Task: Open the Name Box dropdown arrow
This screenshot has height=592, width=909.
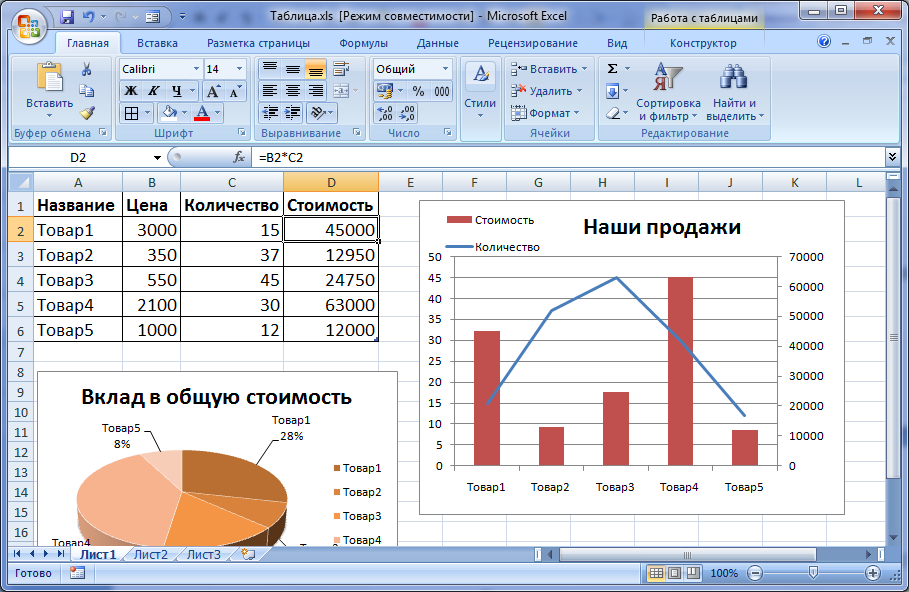Action: point(157,158)
